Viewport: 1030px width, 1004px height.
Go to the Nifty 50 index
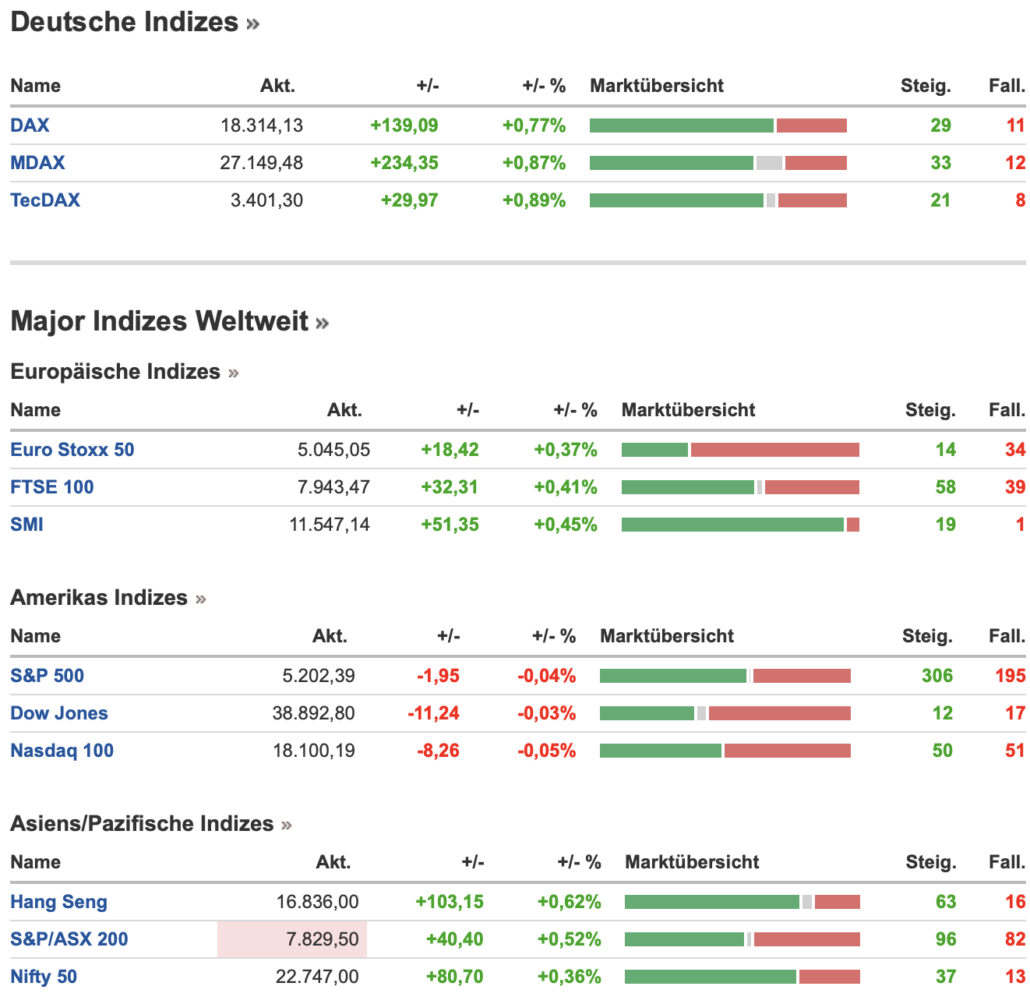pyautogui.click(x=43, y=976)
